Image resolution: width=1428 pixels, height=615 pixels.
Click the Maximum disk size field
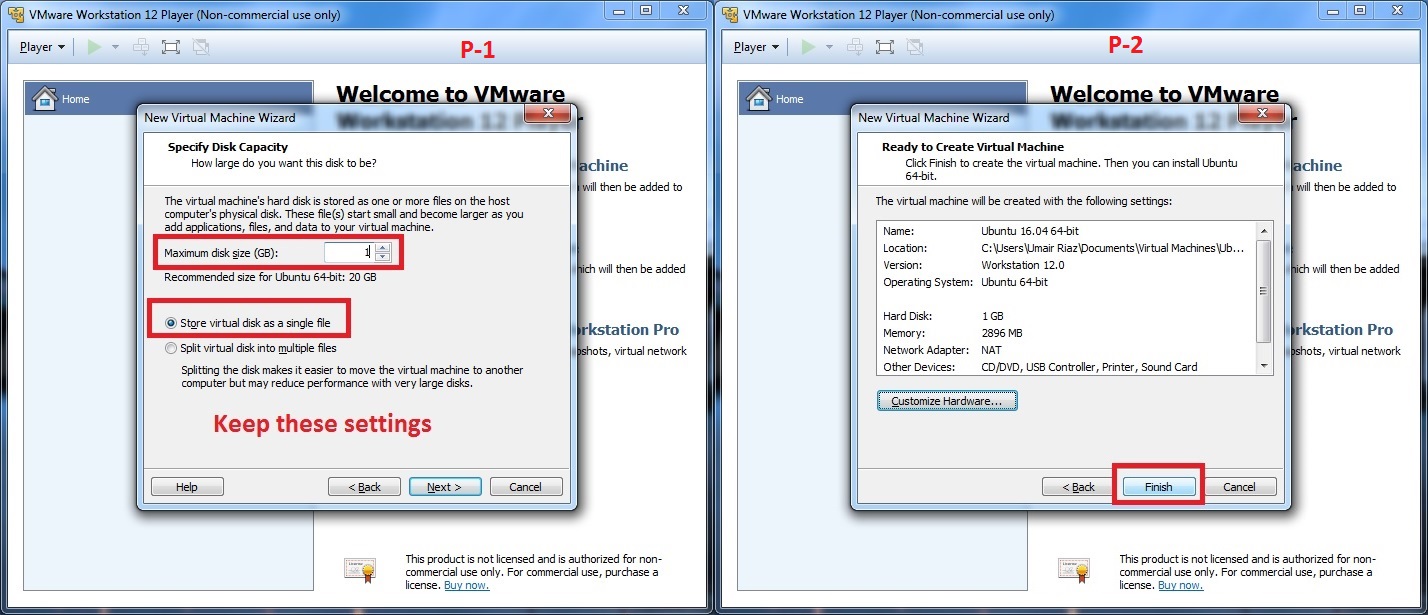(x=349, y=252)
